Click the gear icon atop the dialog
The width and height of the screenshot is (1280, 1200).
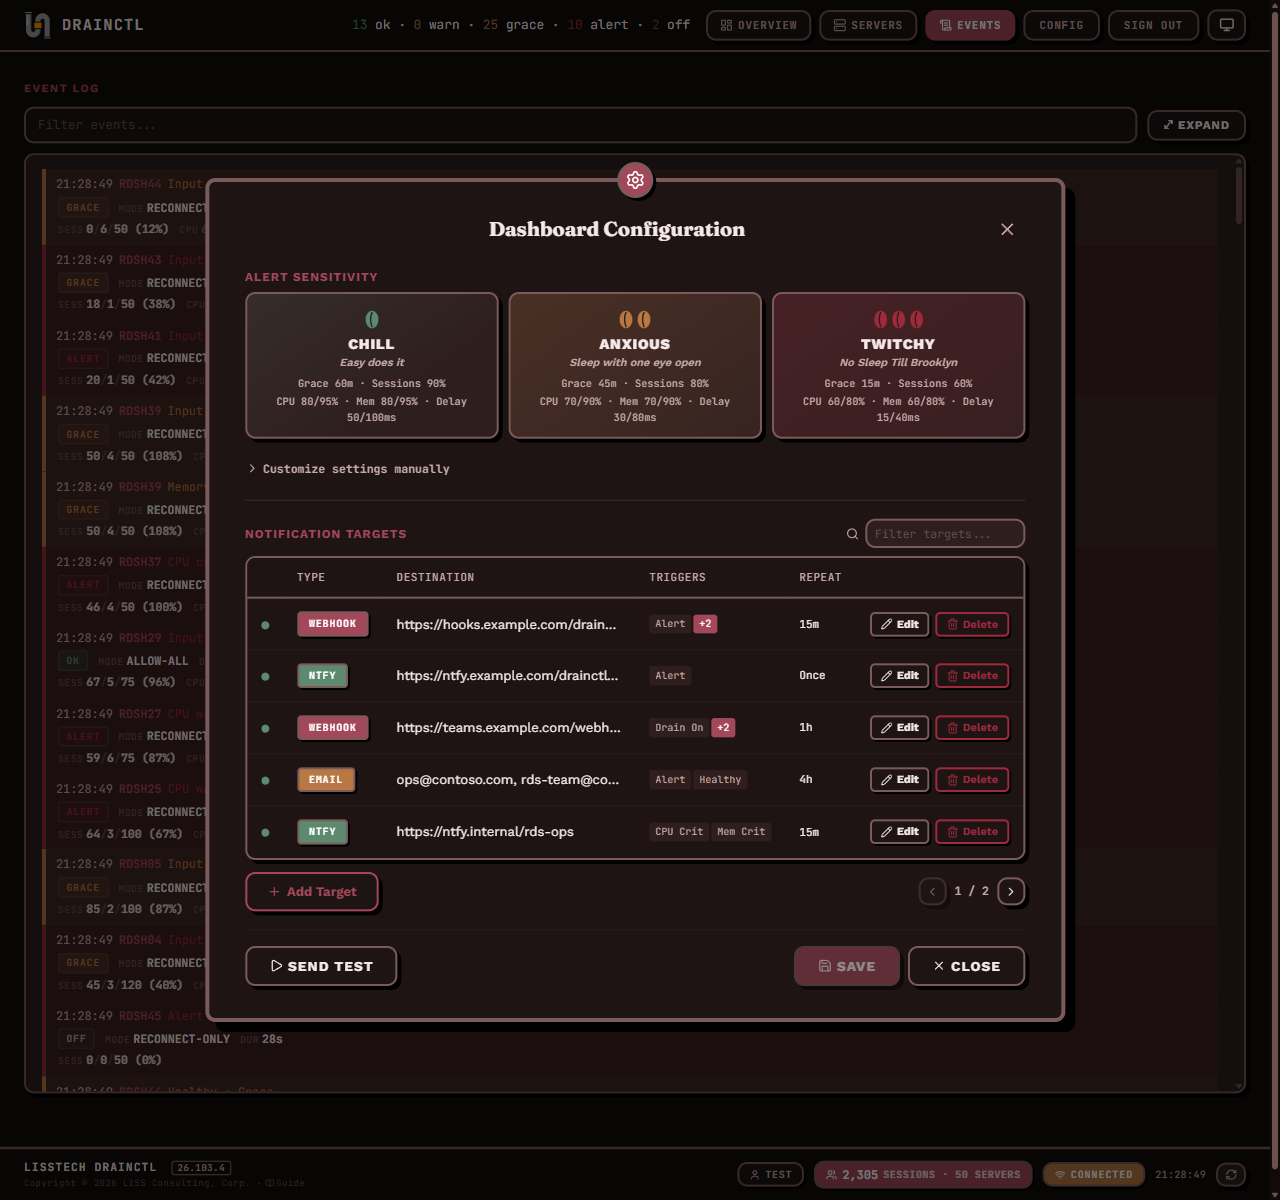(x=635, y=180)
